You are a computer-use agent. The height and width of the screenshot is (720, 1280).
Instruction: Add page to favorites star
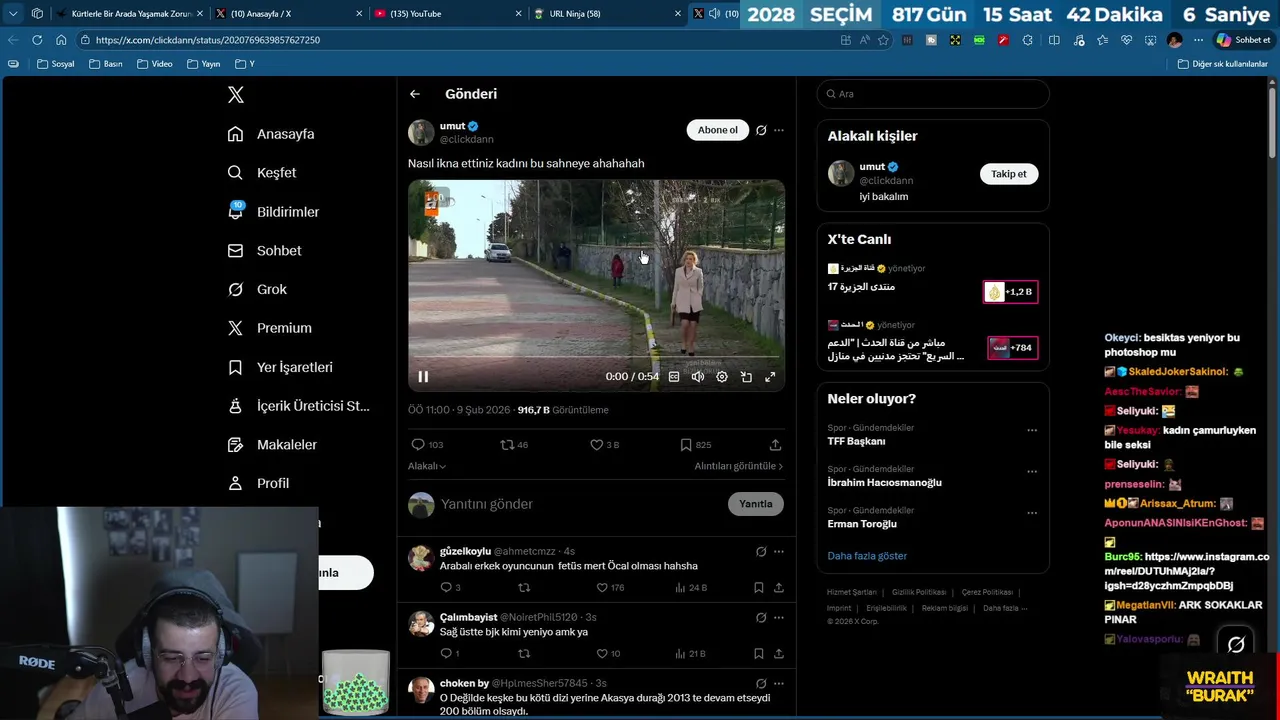point(883,40)
